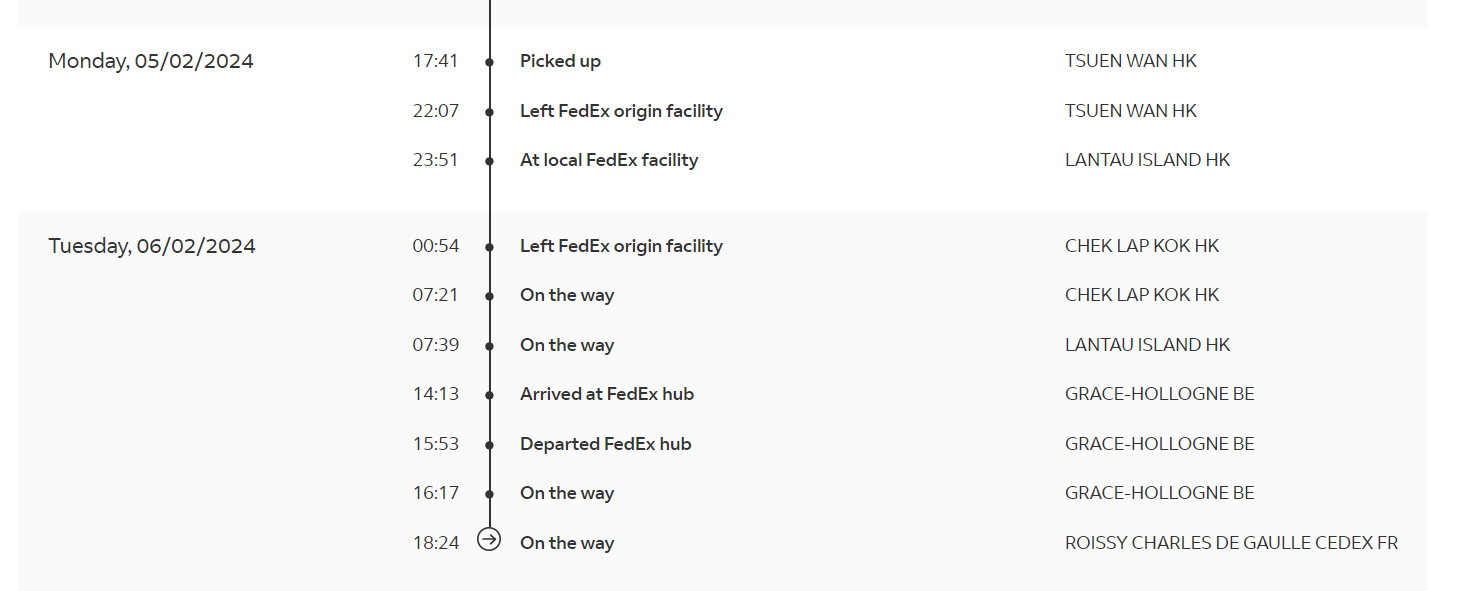This screenshot has width=1462, height=591.
Task: Select At local FedEx facility status
Action: 609,160
